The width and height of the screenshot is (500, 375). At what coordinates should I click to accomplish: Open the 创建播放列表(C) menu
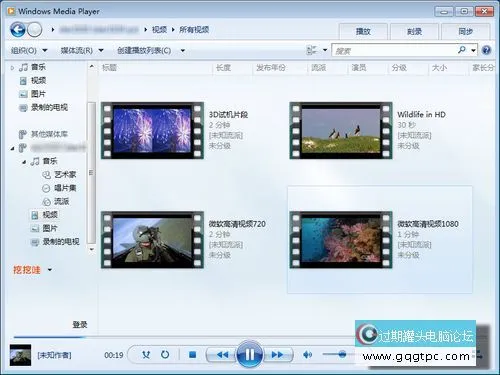pos(144,51)
